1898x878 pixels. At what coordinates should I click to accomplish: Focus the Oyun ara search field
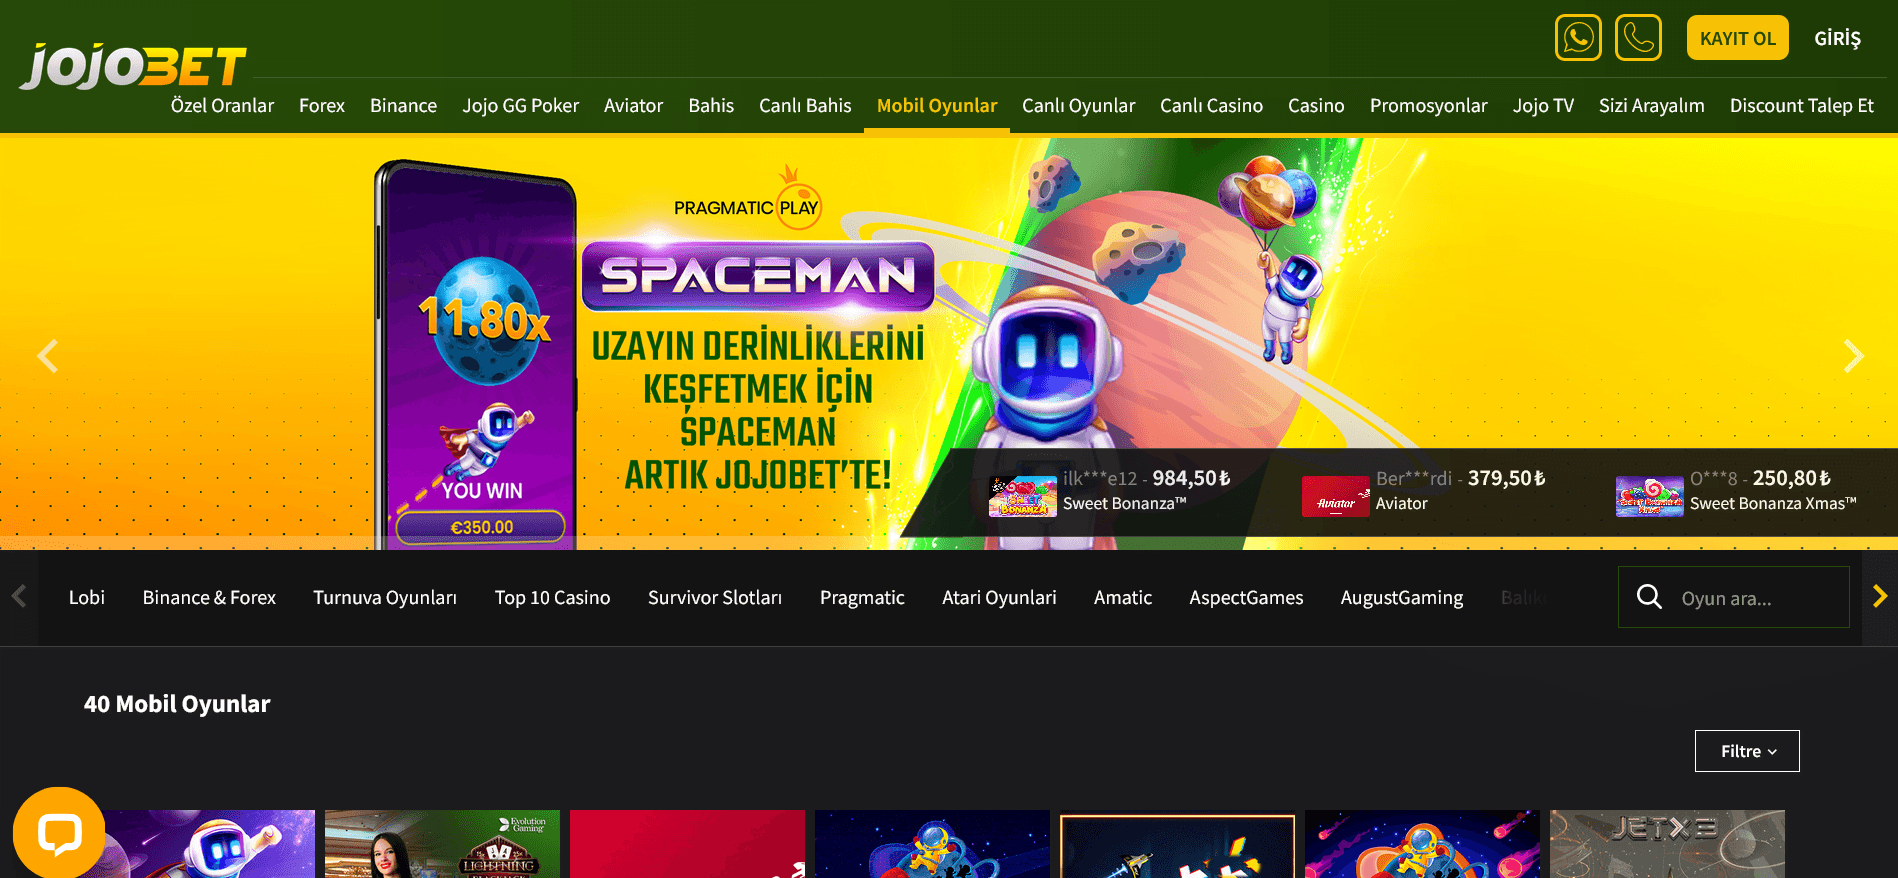pos(1734,597)
